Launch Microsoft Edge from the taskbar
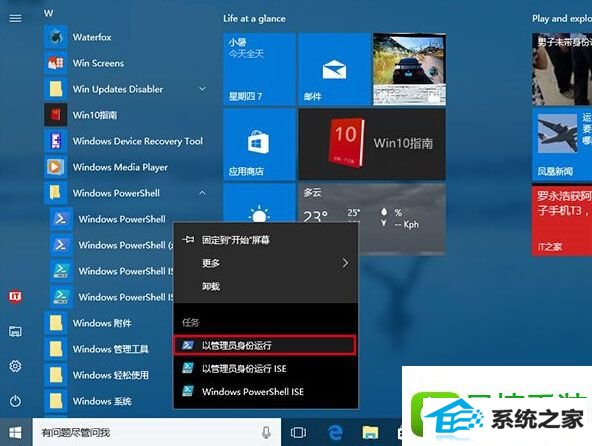Image resolution: width=592 pixels, height=446 pixels. pyautogui.click(x=335, y=433)
